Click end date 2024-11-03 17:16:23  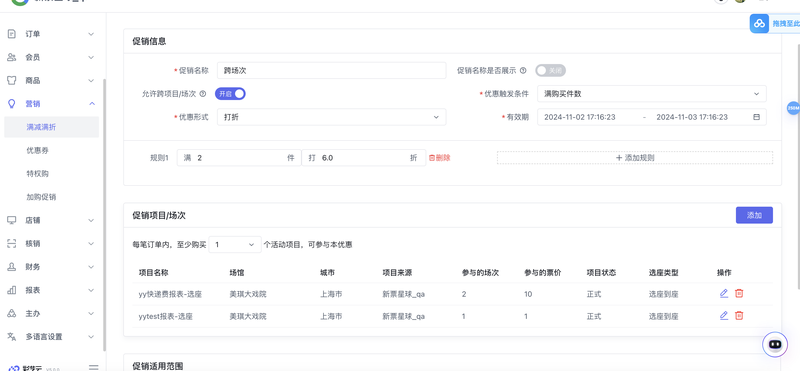point(692,117)
